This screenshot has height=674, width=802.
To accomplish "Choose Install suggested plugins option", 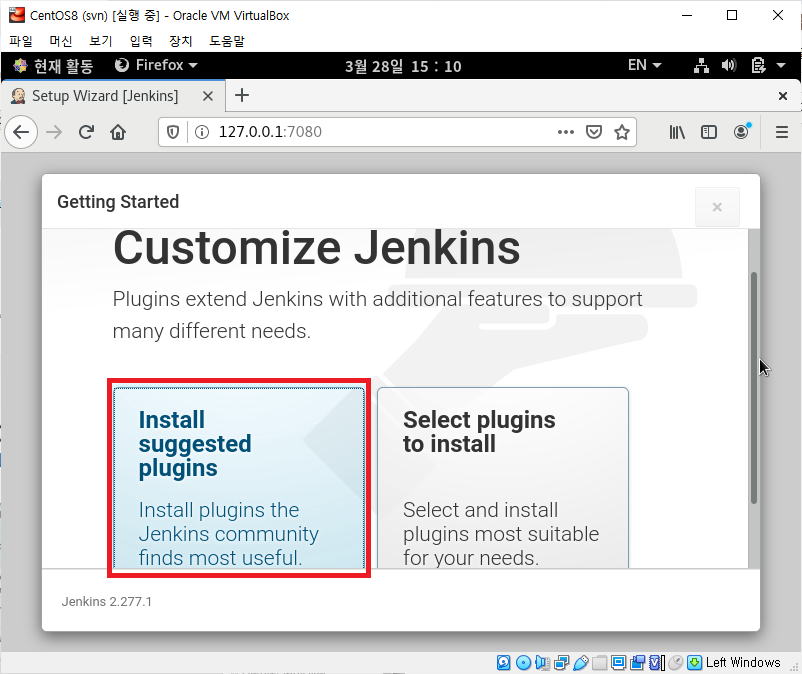I will (239, 478).
